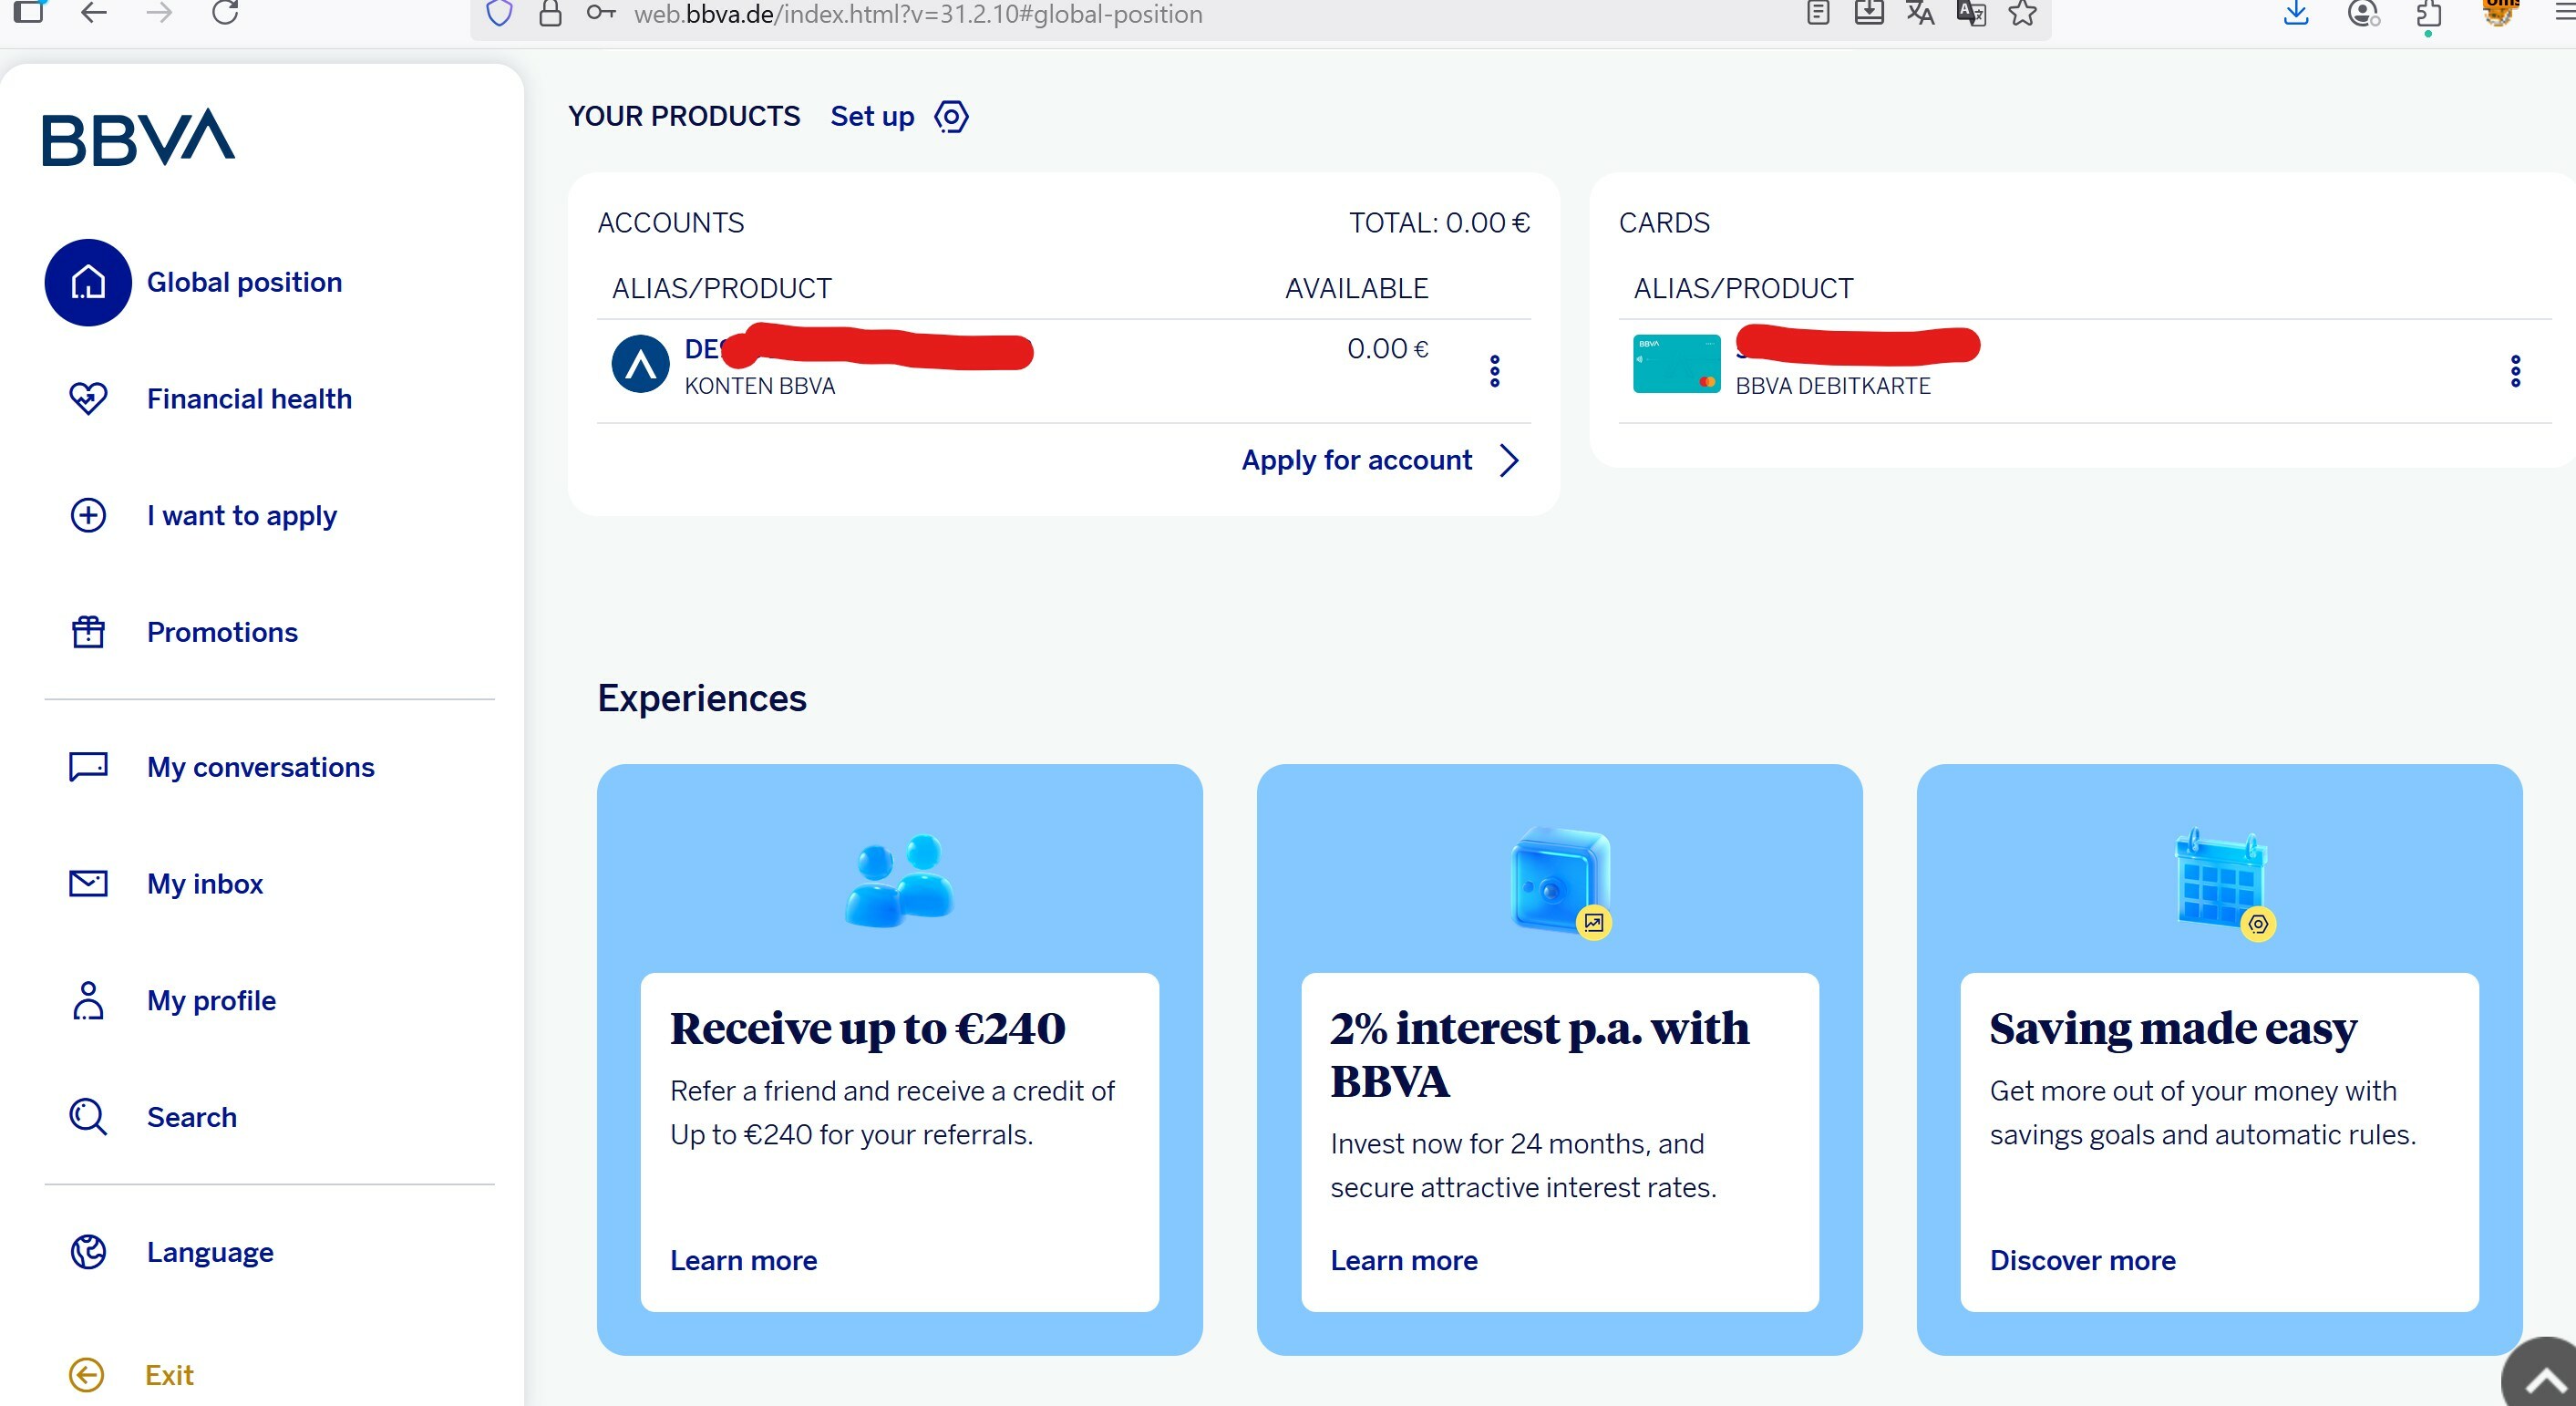
Task: Click the My inbox envelope icon
Action: point(88,884)
